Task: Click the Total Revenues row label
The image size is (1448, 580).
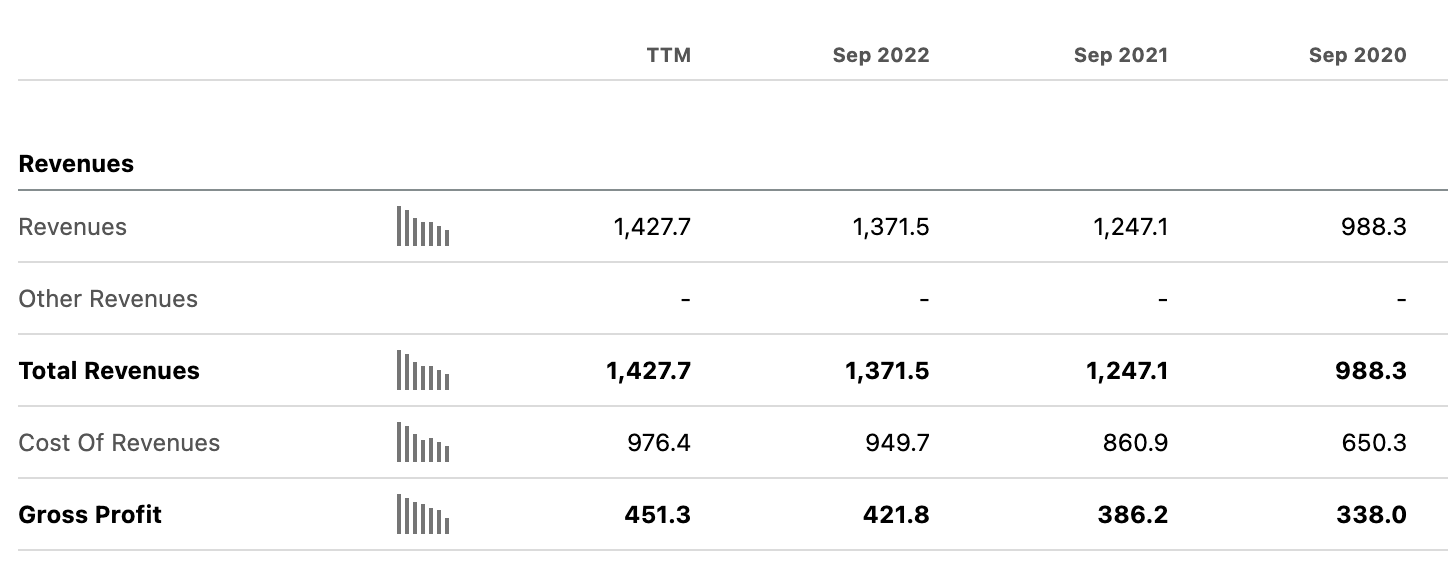Action: 109,371
